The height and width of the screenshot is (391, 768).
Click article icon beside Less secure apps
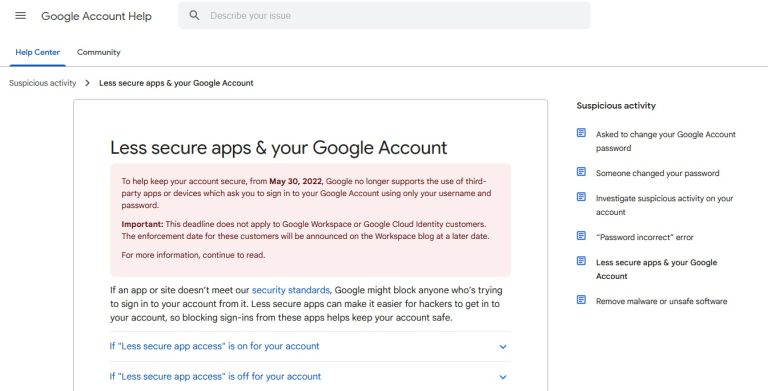581,261
